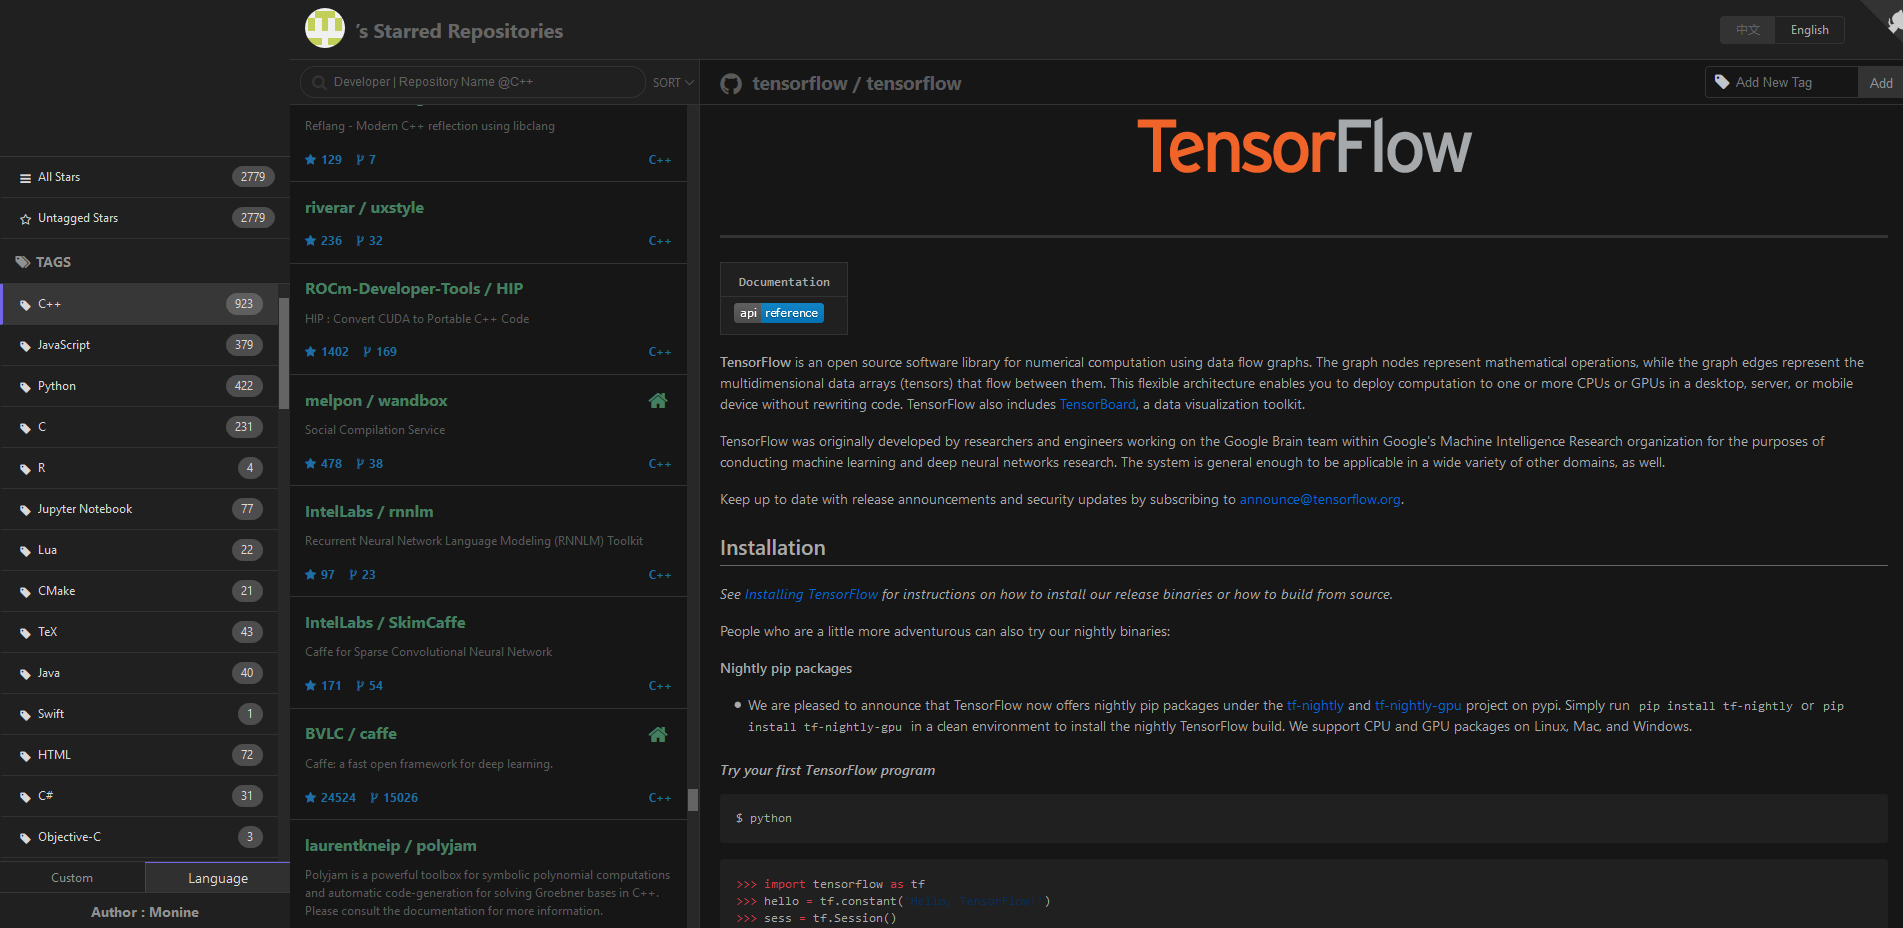Click the Python tag count 422
This screenshot has width=1903, height=928.
pos(244,386)
